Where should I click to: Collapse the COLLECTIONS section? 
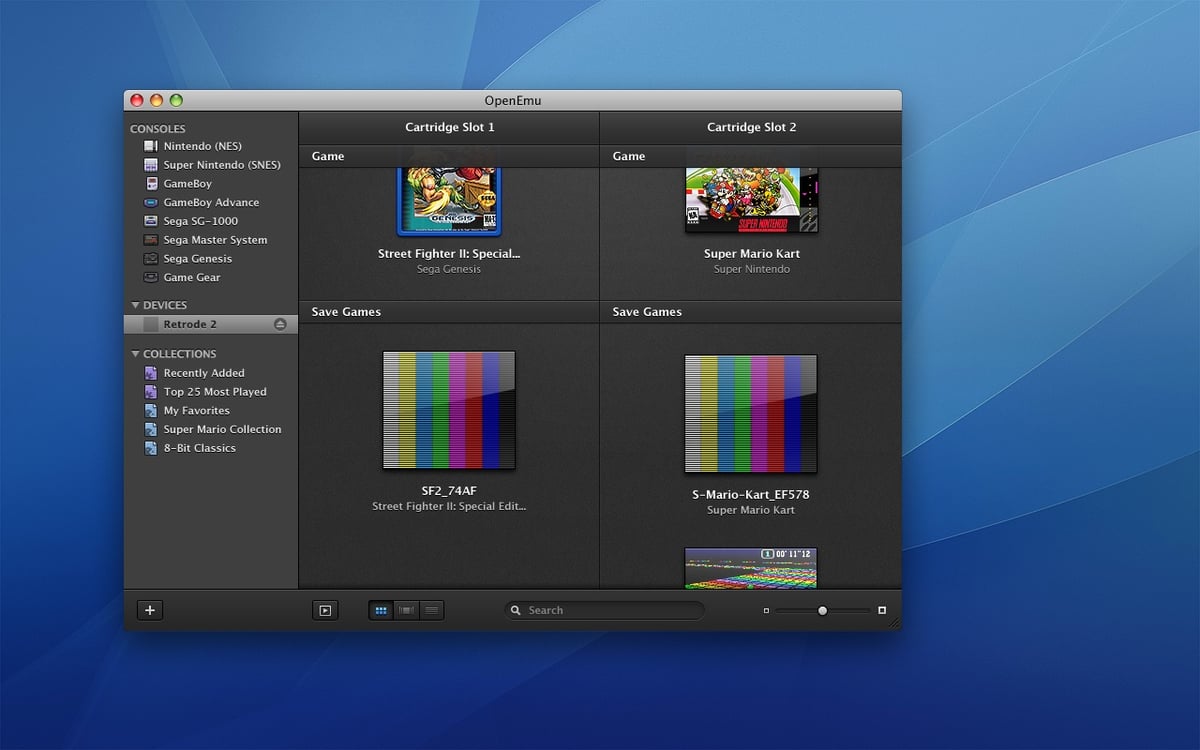135,354
